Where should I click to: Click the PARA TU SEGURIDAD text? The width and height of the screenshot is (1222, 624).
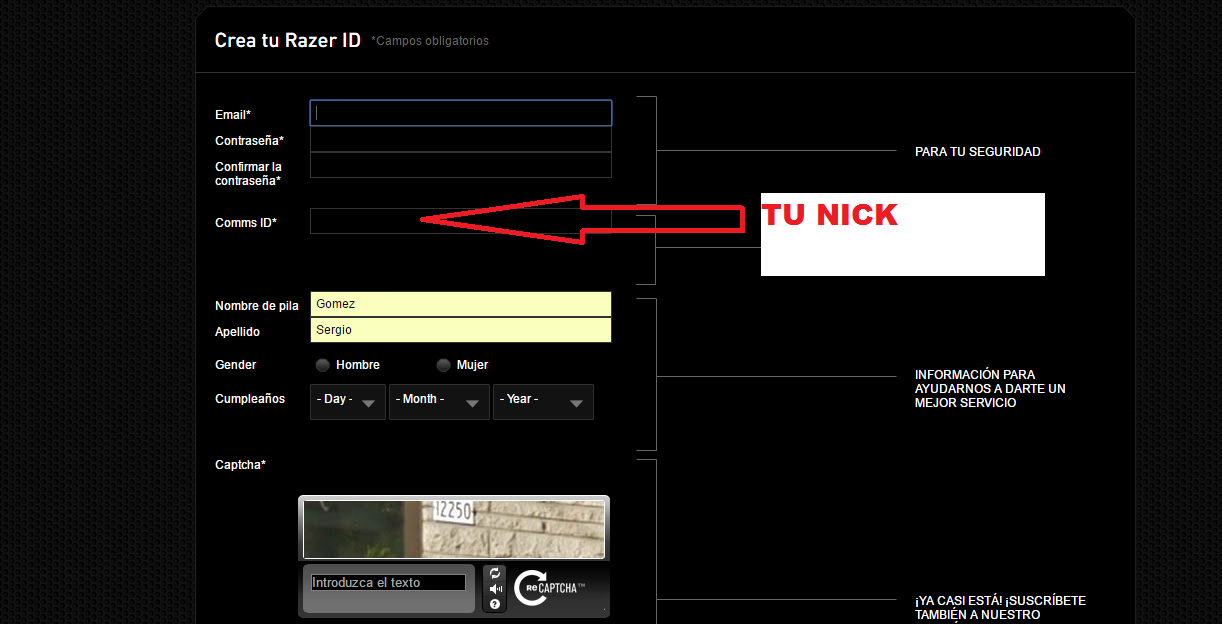978,152
